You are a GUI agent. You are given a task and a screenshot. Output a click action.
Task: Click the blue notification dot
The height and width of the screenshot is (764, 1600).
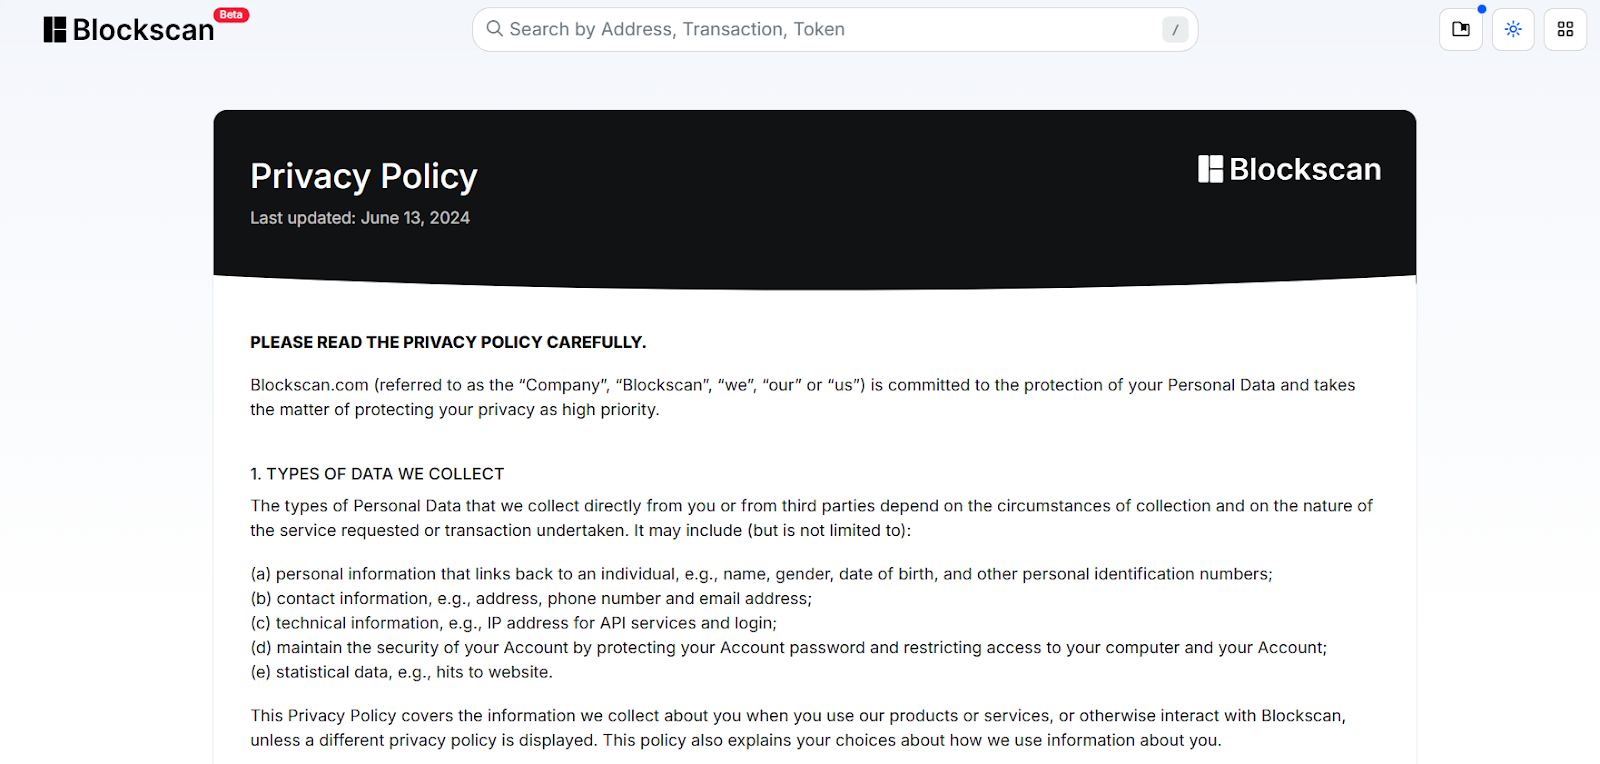pyautogui.click(x=1482, y=9)
